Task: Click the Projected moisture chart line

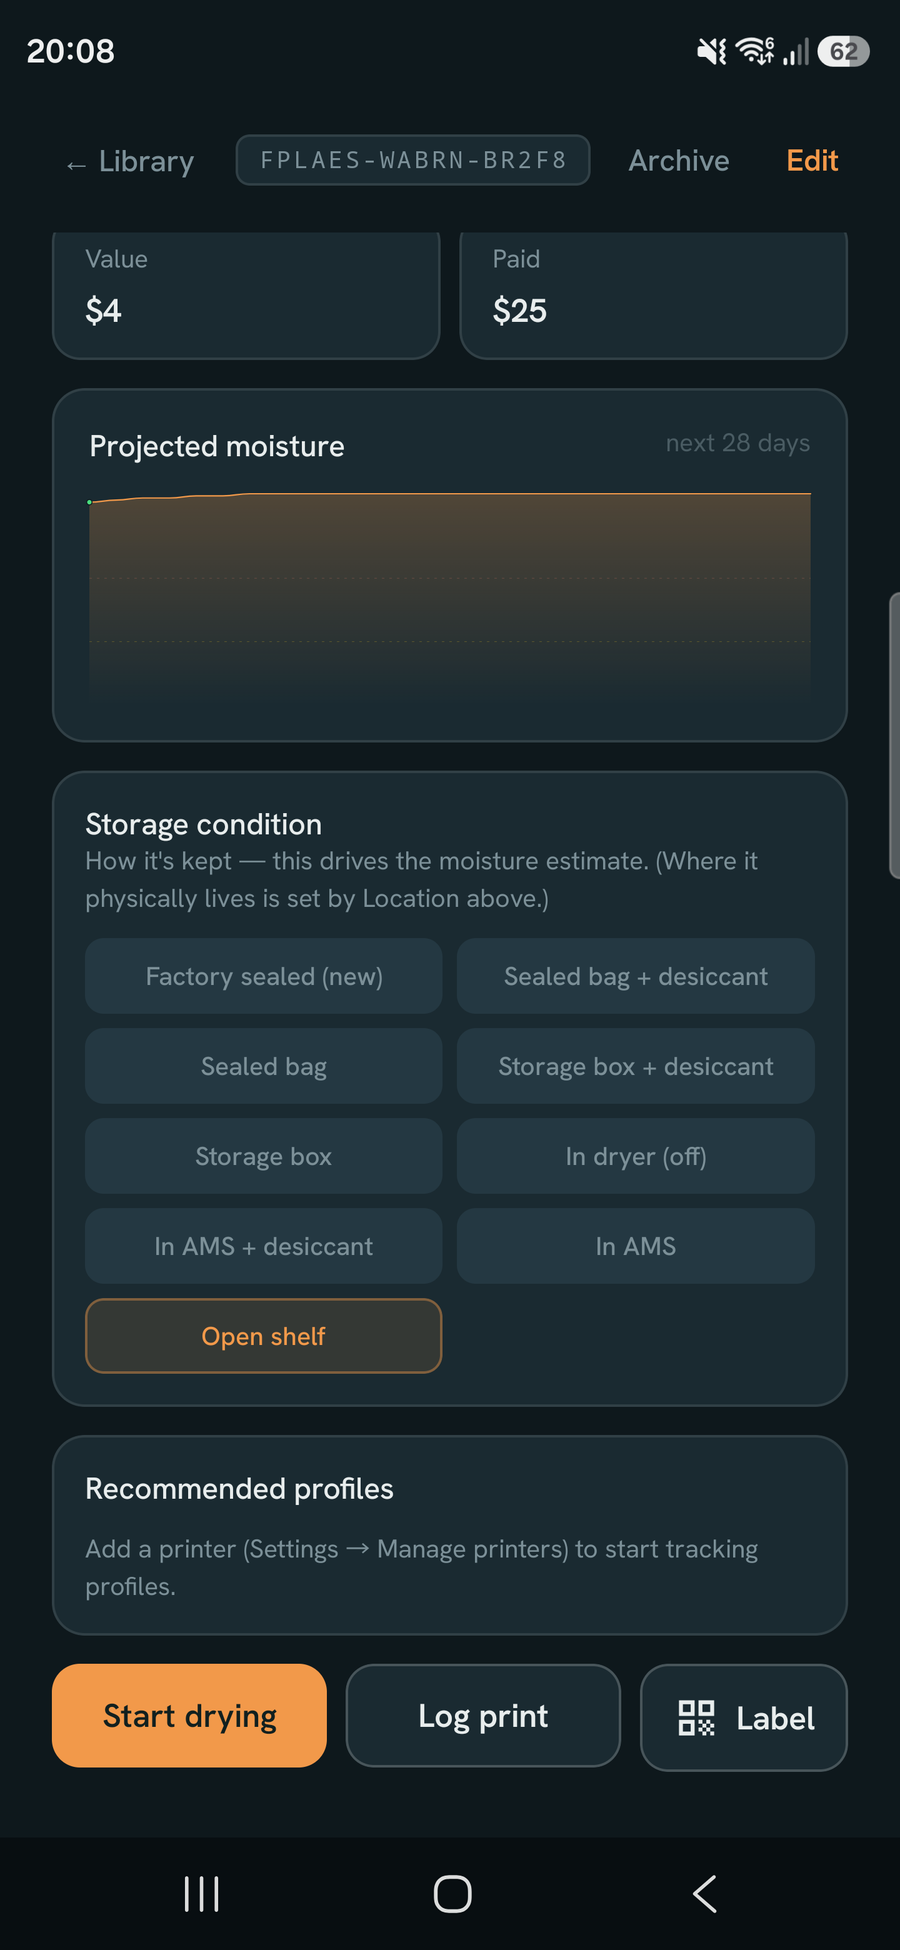Action: [450, 495]
